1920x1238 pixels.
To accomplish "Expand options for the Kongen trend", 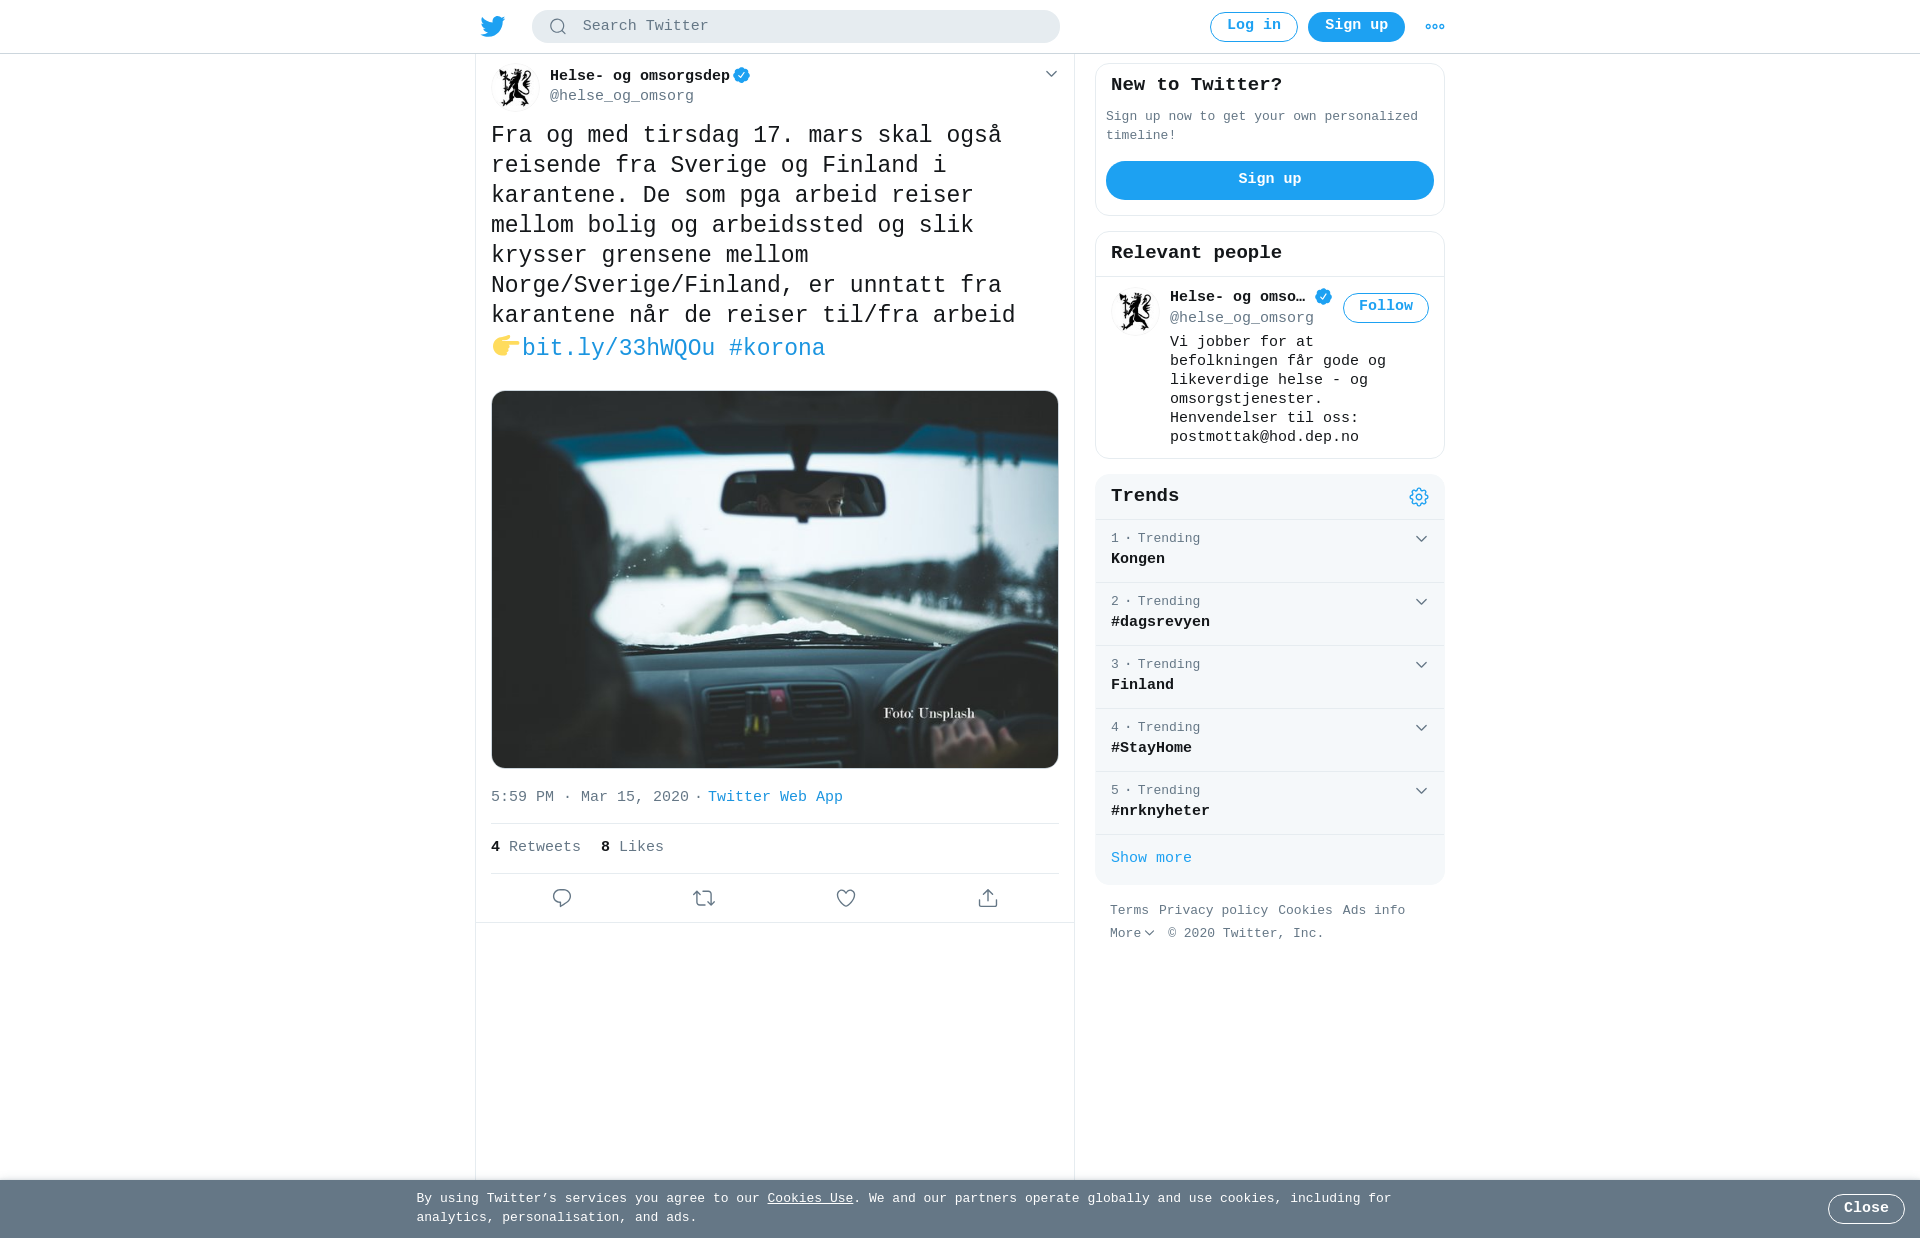I will 1421,539.
